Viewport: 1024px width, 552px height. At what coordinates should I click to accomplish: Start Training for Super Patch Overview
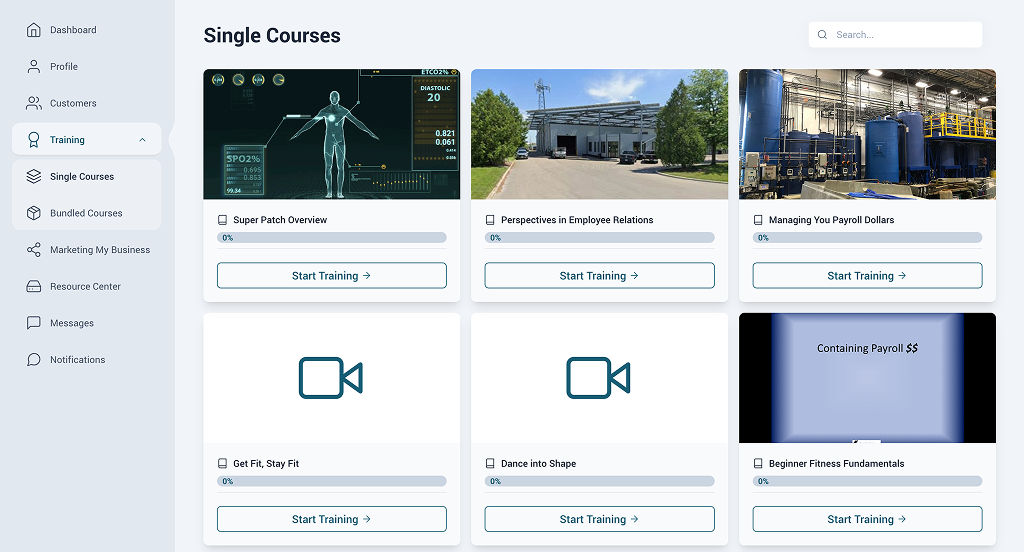(331, 276)
